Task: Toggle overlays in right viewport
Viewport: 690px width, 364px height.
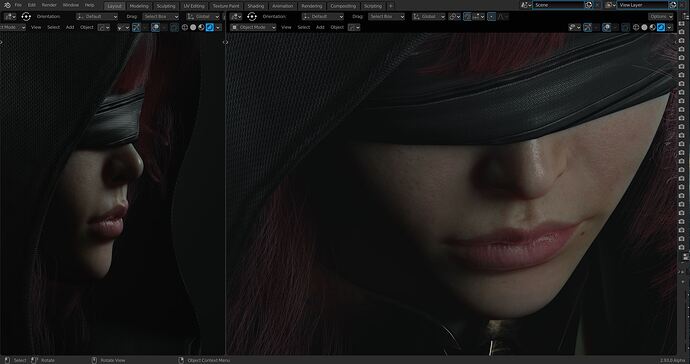Action: click(606, 27)
